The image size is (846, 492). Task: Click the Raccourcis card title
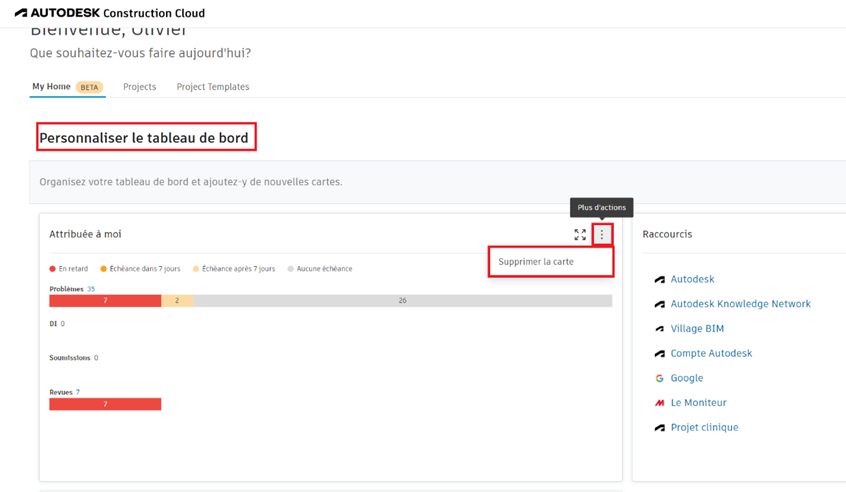click(667, 234)
